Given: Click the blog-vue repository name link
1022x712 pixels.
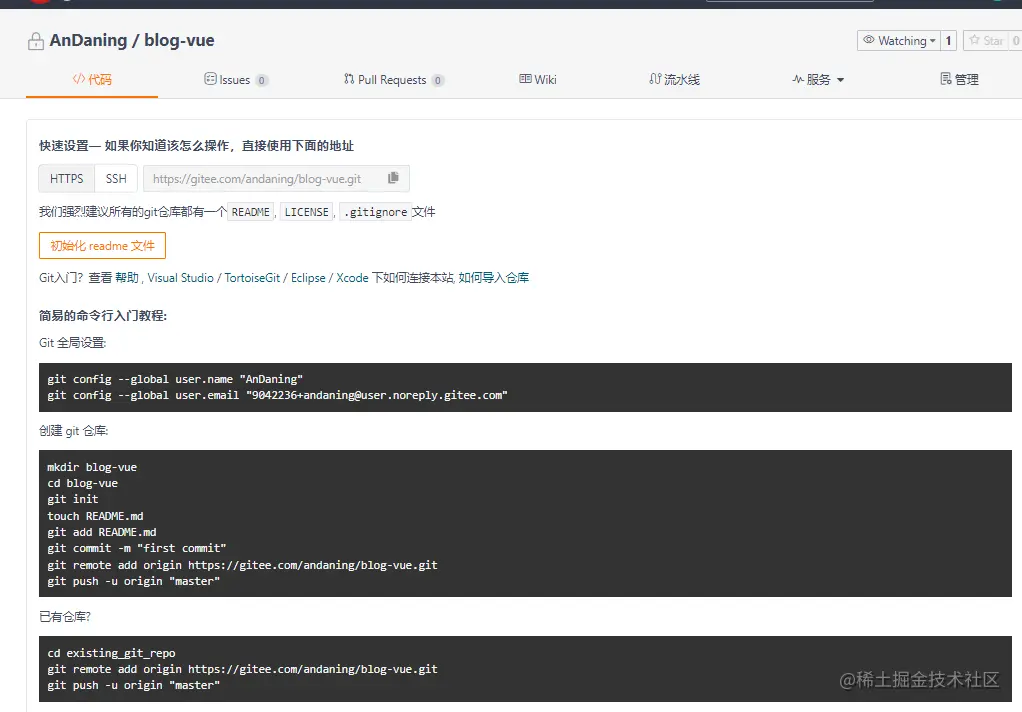Looking at the screenshot, I should pos(179,40).
